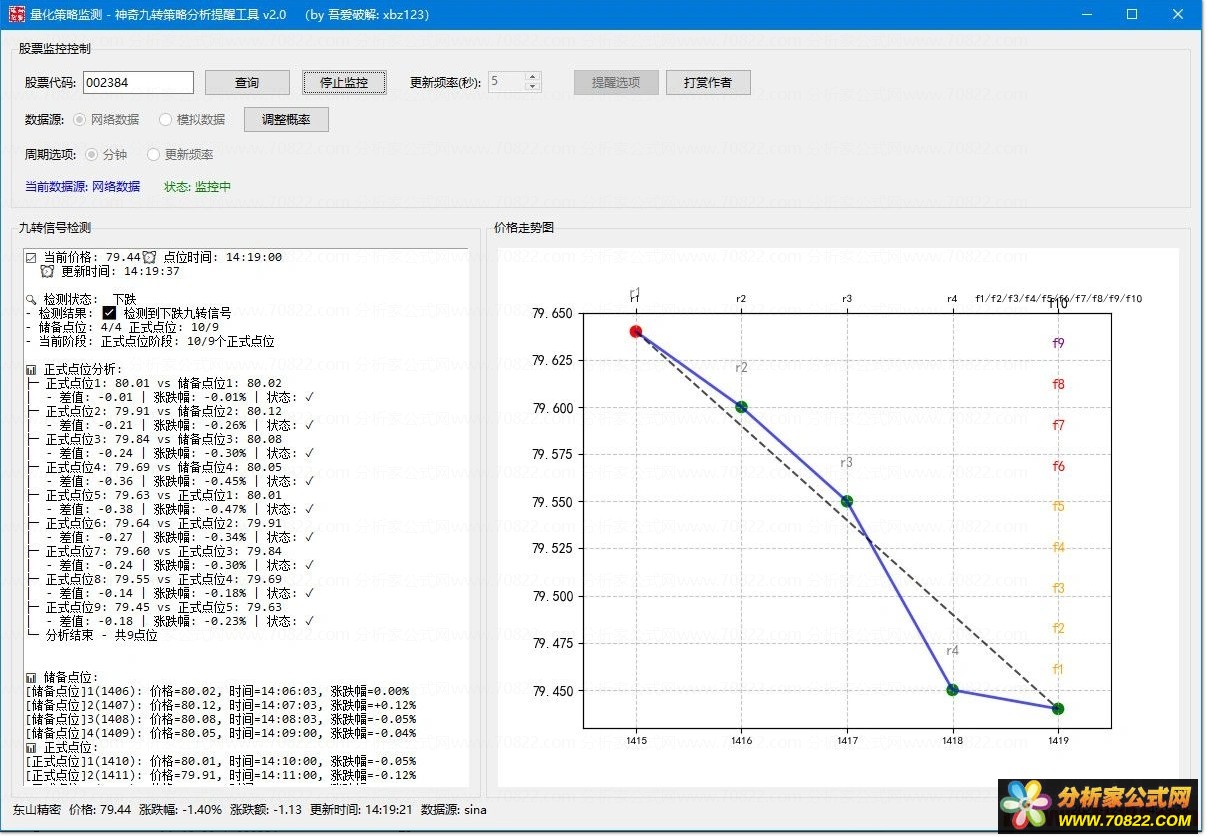Click the alarm clock icon beside 更新时间
The image size is (1208, 837).
click(47, 271)
